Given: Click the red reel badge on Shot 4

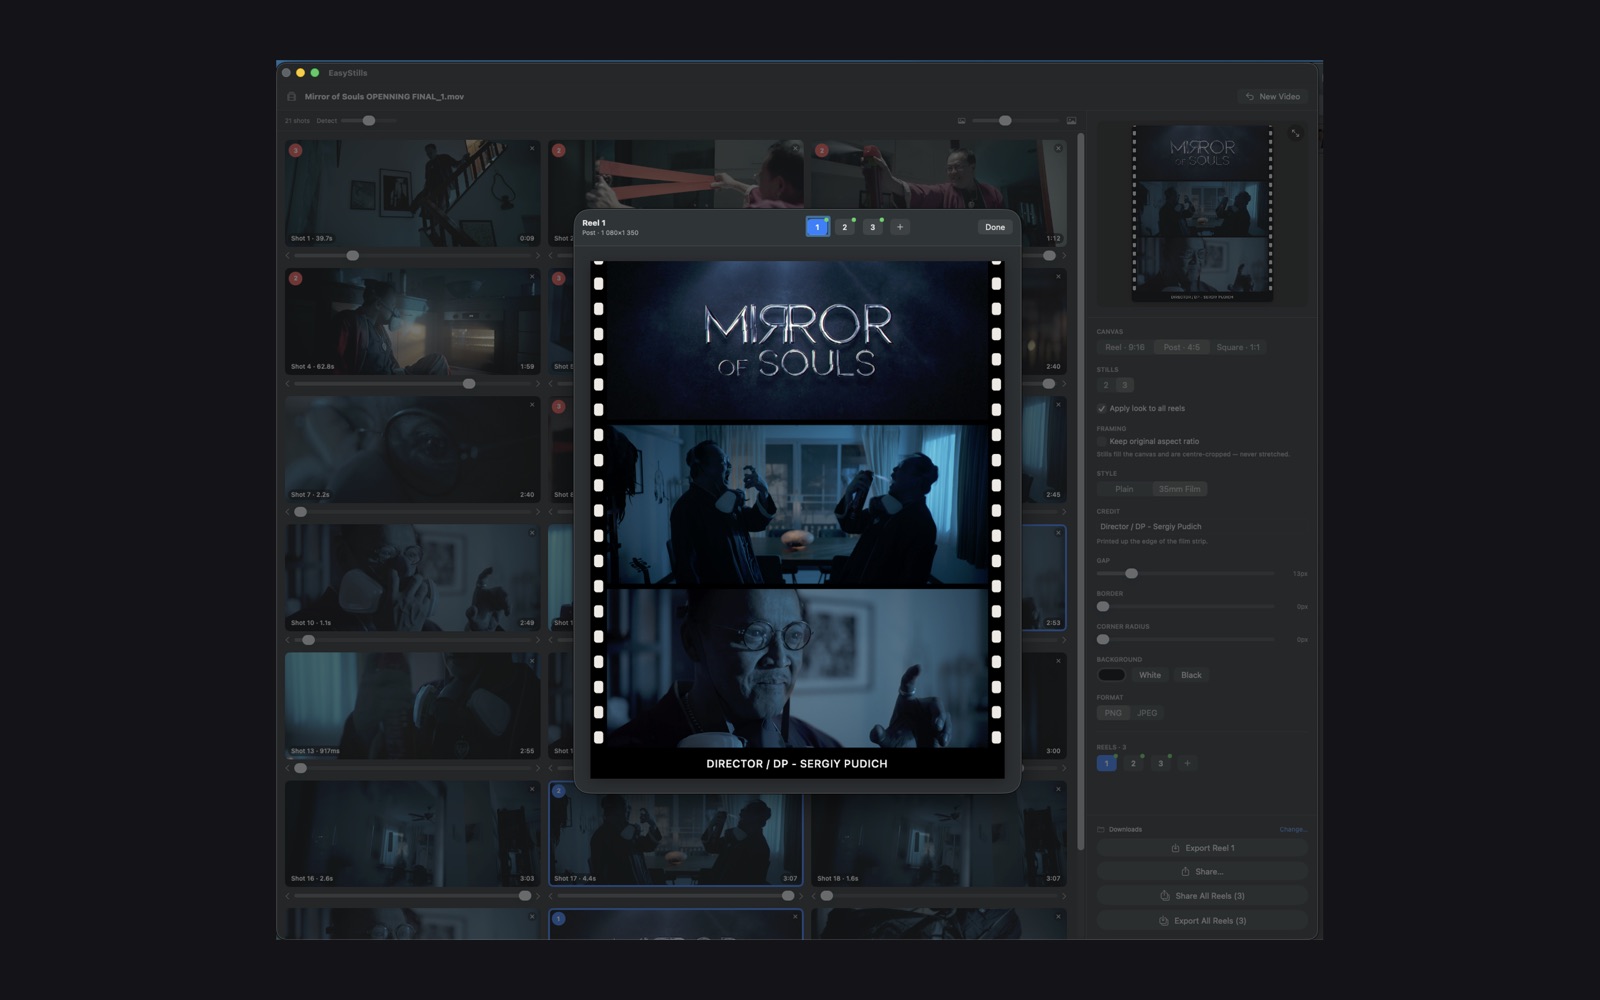Looking at the screenshot, I should pyautogui.click(x=295, y=278).
